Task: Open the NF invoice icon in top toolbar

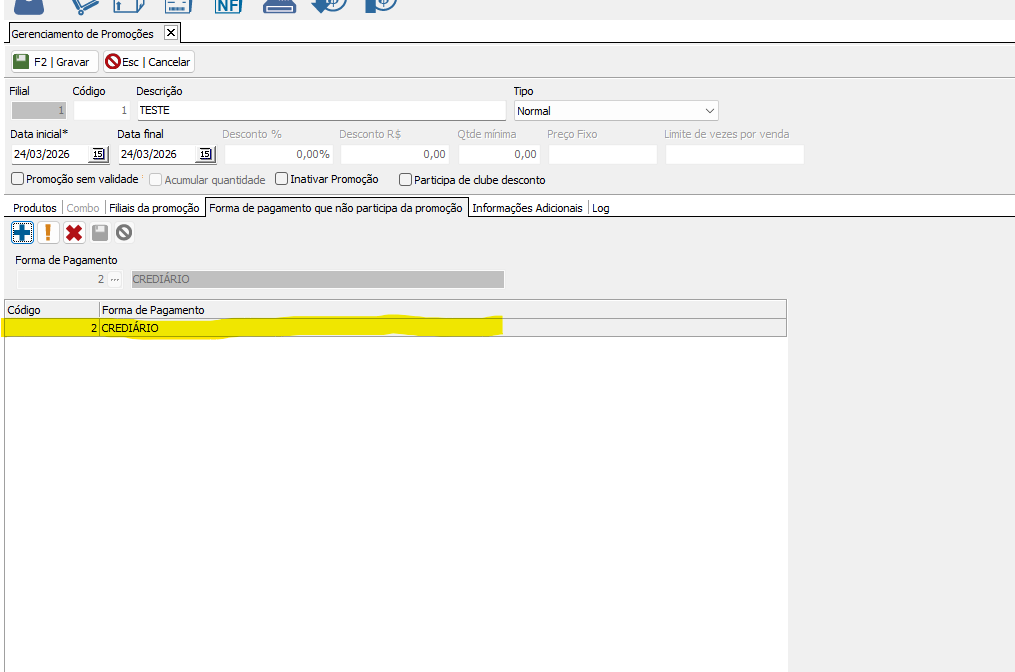Action: click(x=228, y=5)
